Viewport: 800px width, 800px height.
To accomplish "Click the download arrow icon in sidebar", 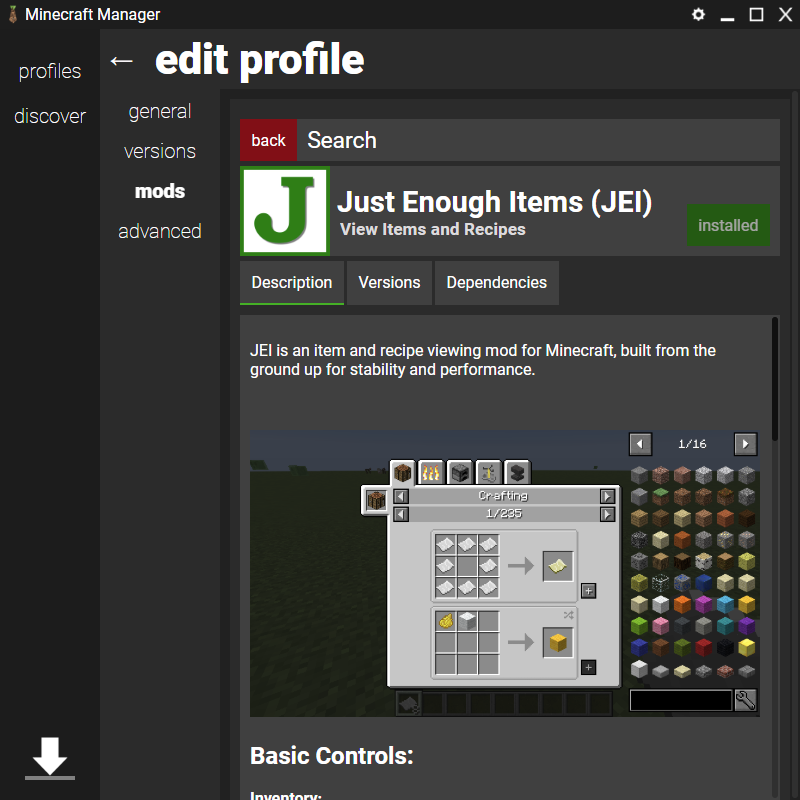I will [50, 758].
